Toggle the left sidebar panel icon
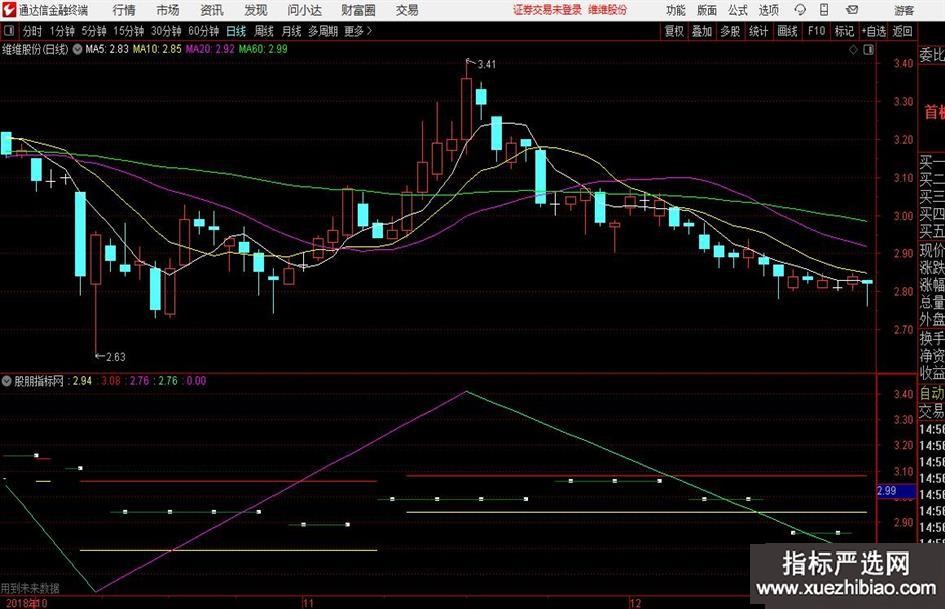The width and height of the screenshot is (945, 609). tap(9, 31)
